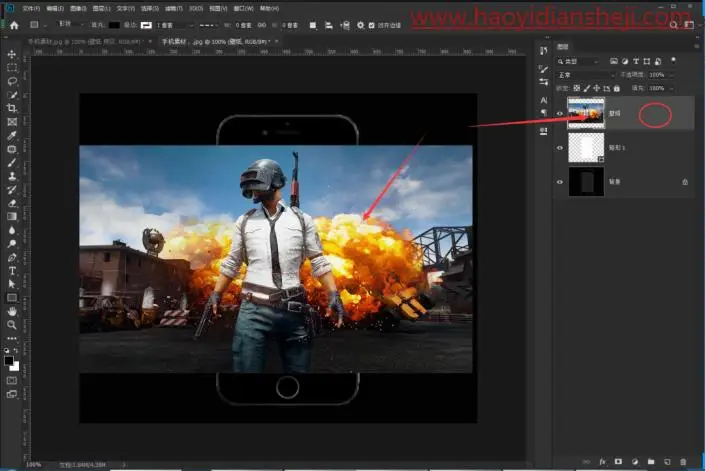
Task: Open the stroke line style dropdown
Action: pyautogui.click(x=208, y=25)
